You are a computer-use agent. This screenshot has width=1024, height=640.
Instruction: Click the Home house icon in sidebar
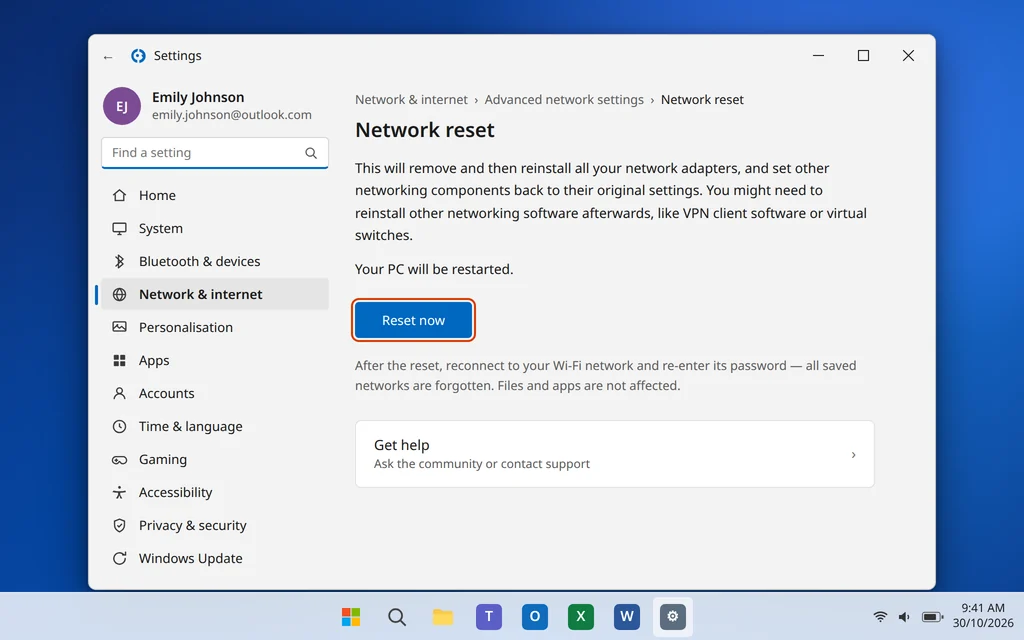[119, 195]
